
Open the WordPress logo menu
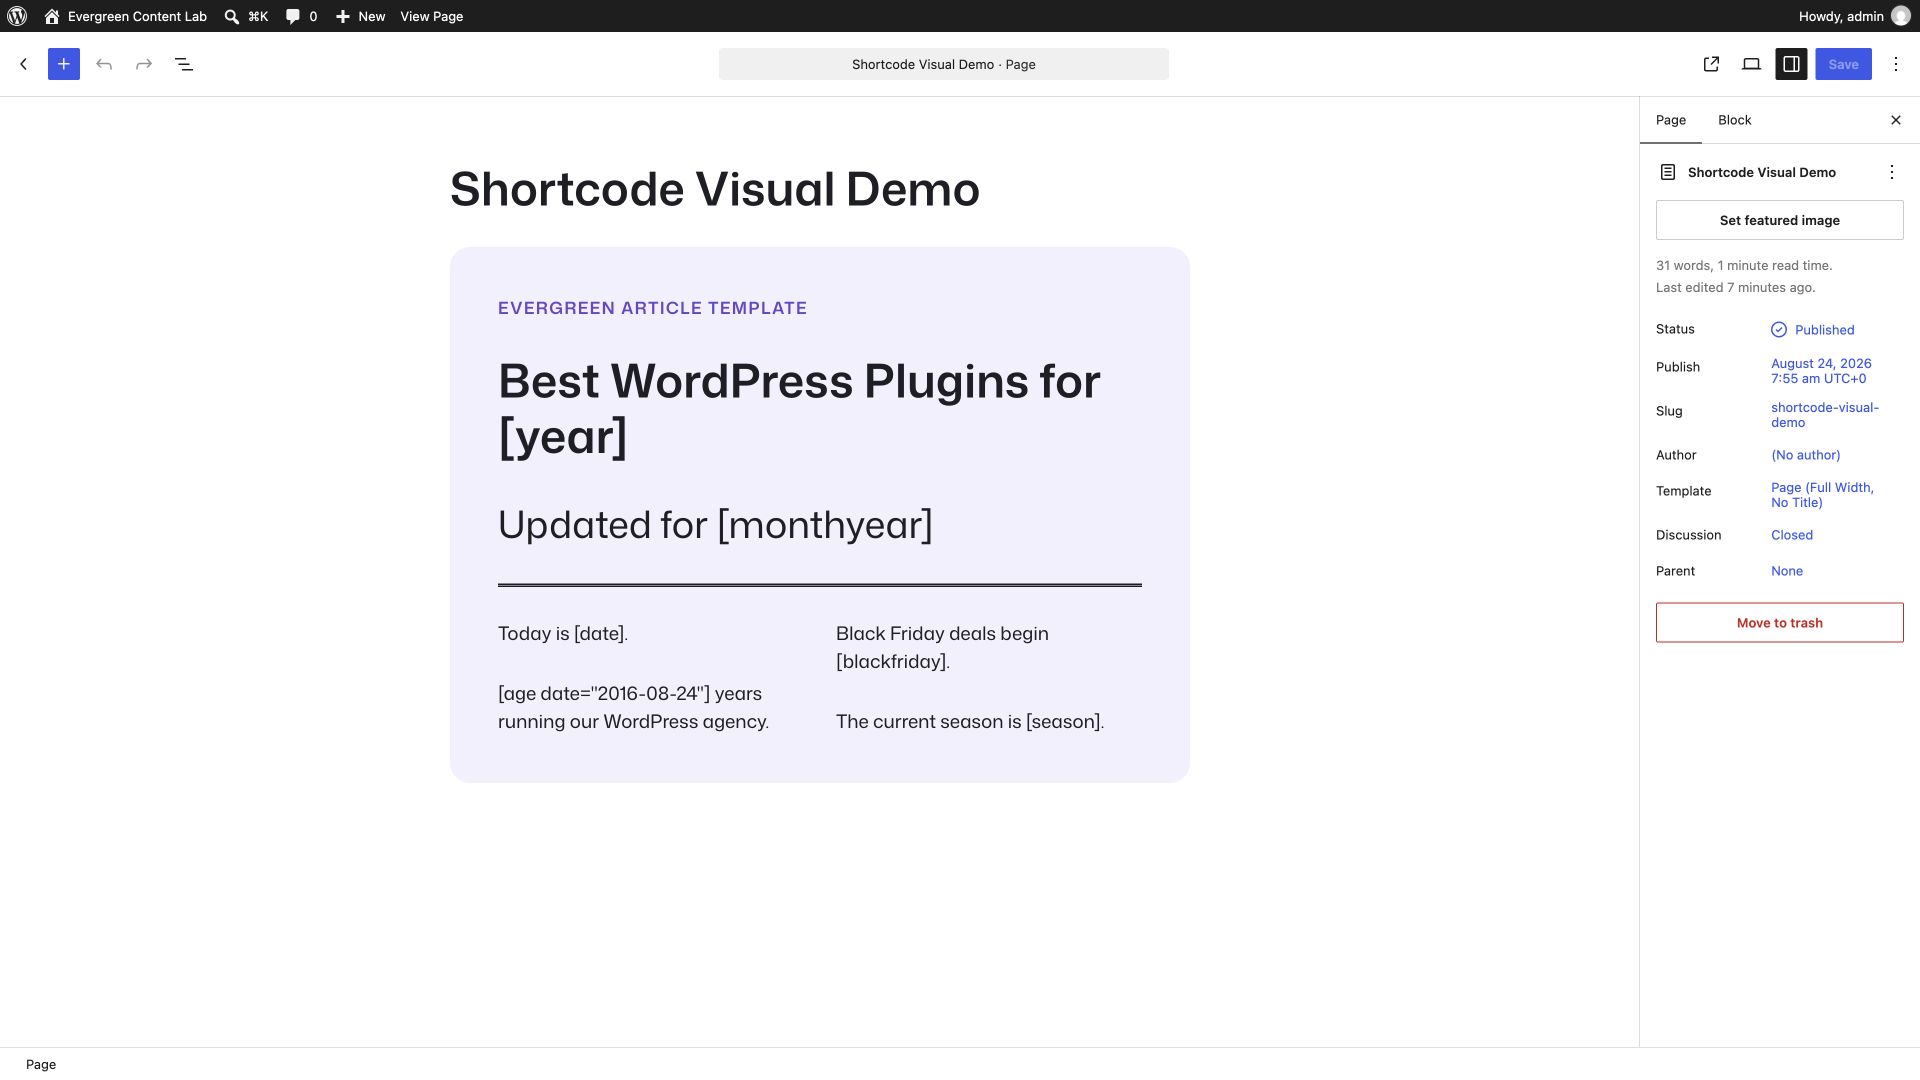17,16
